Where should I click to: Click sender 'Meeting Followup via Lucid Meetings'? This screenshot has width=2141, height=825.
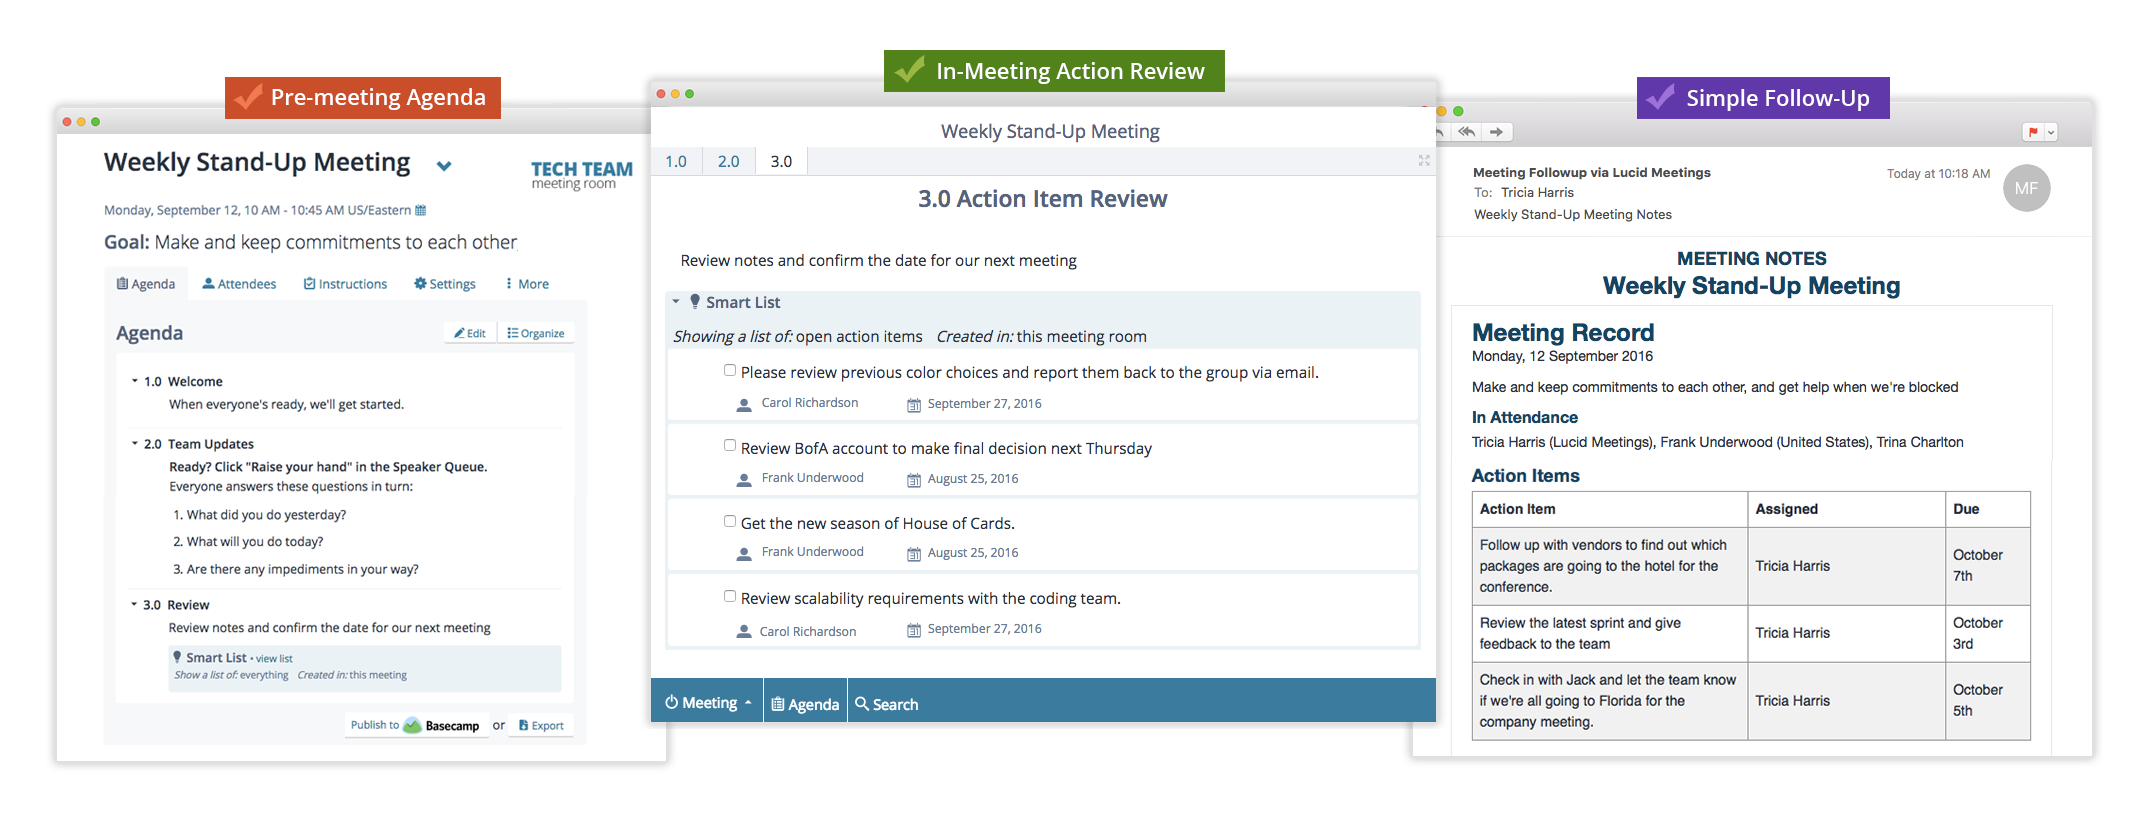point(1592,172)
